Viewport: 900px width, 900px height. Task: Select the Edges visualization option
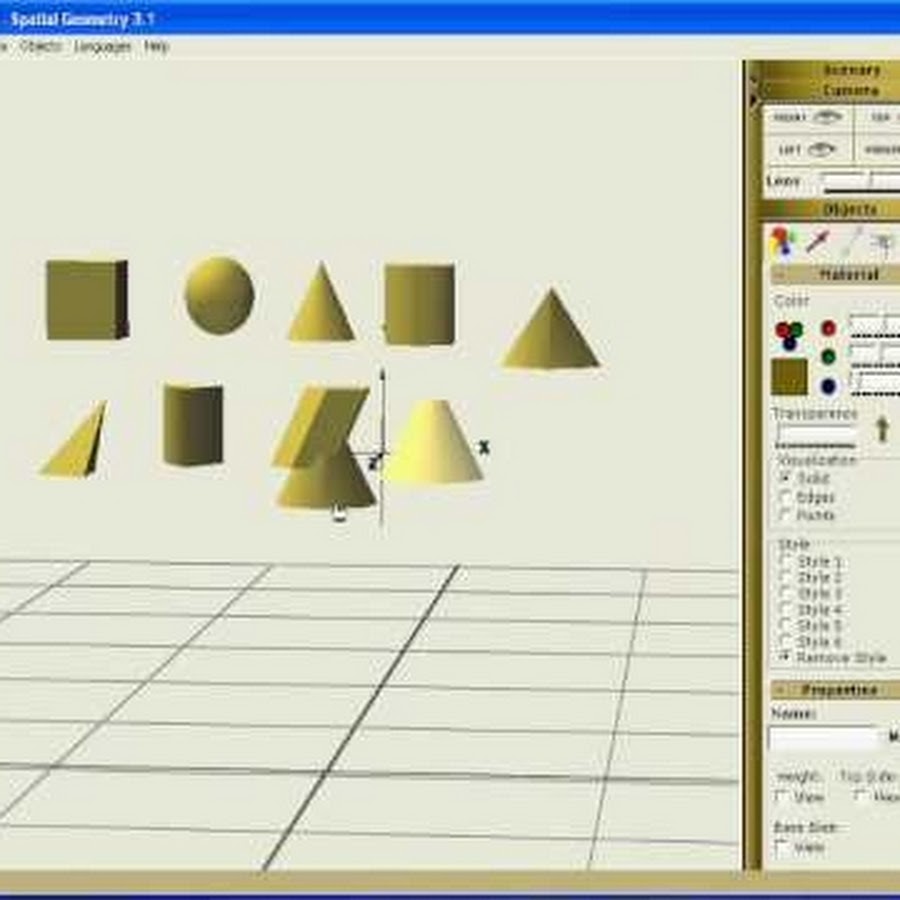click(786, 497)
